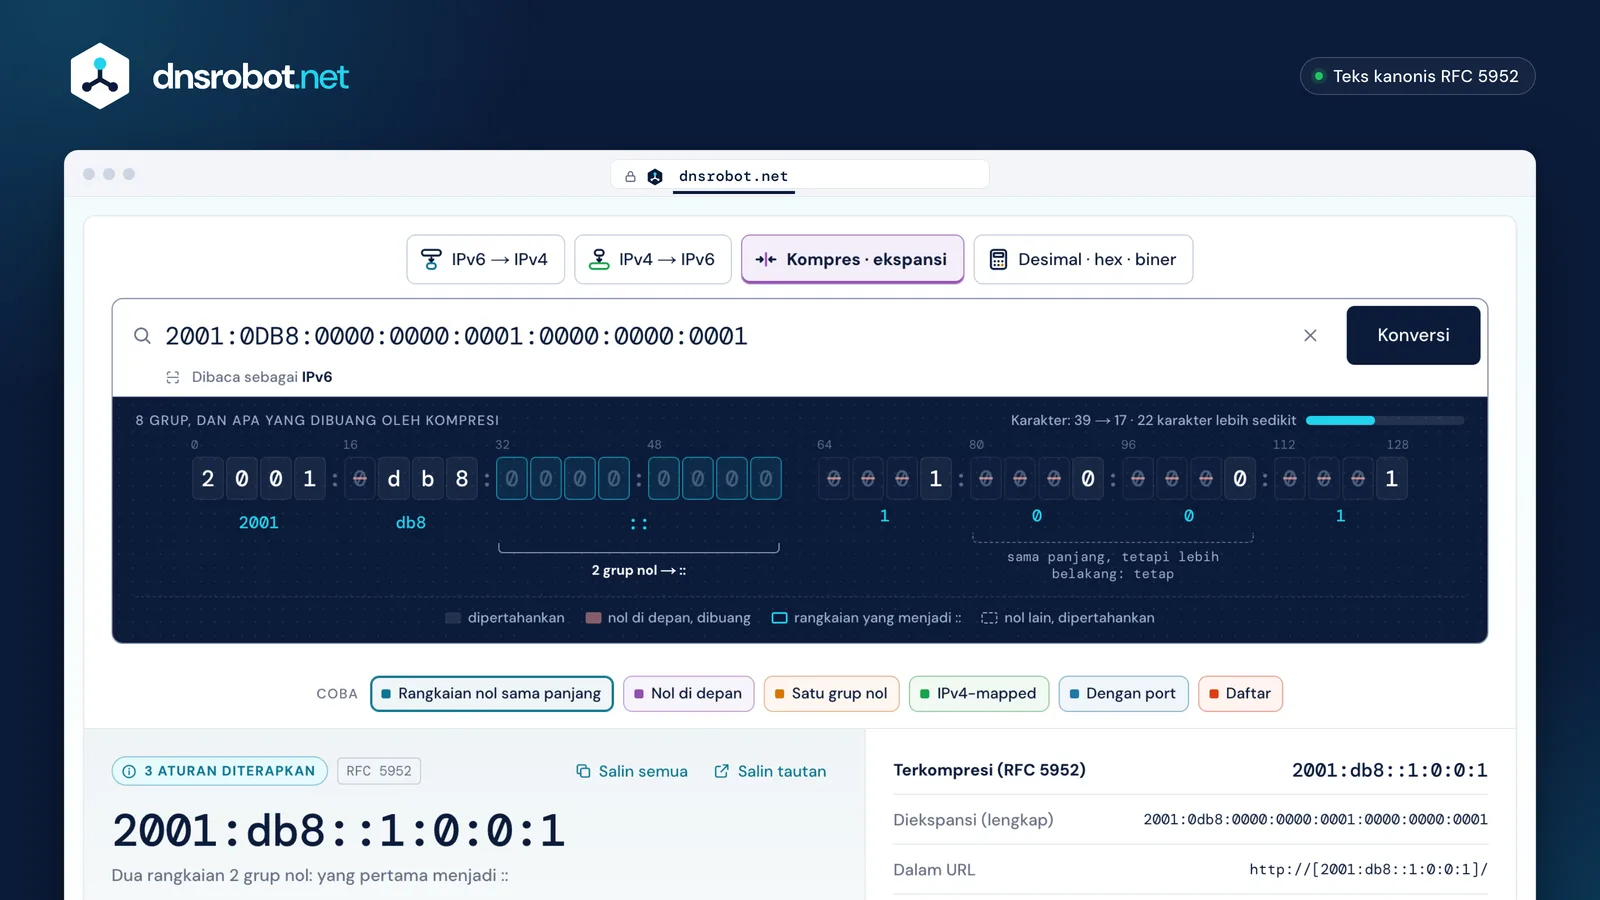Click the green dot in RFC 5952 badge
1600x900 pixels.
point(1319,76)
